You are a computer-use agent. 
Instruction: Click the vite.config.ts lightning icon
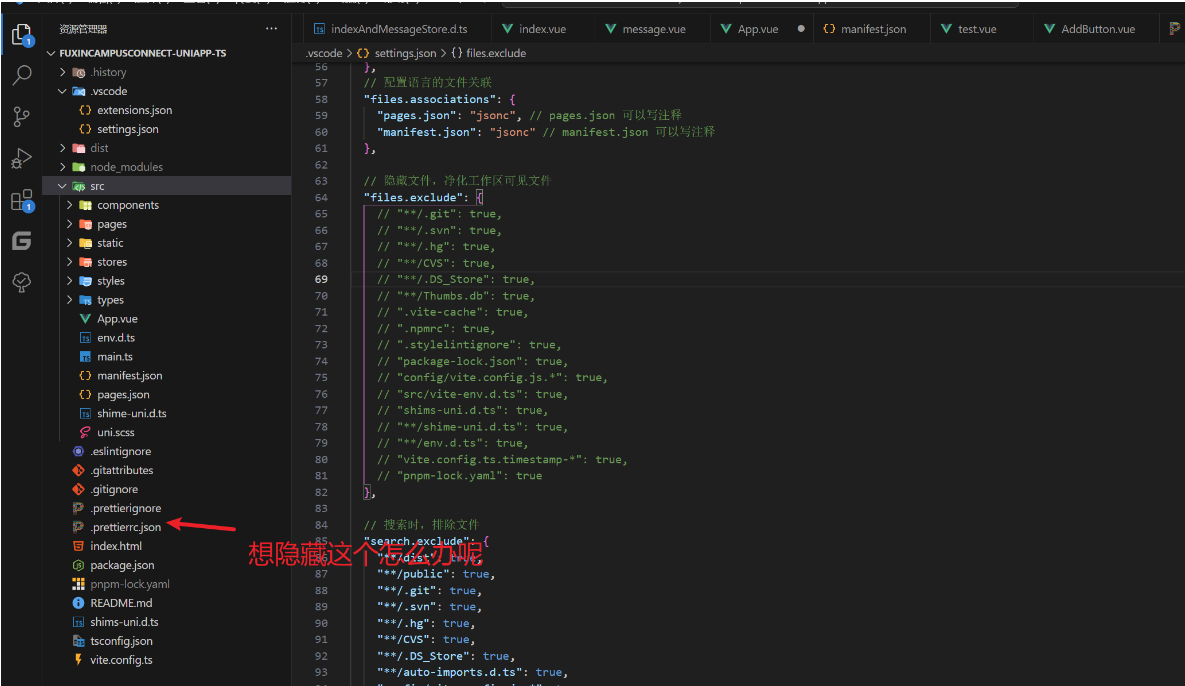[x=78, y=660]
